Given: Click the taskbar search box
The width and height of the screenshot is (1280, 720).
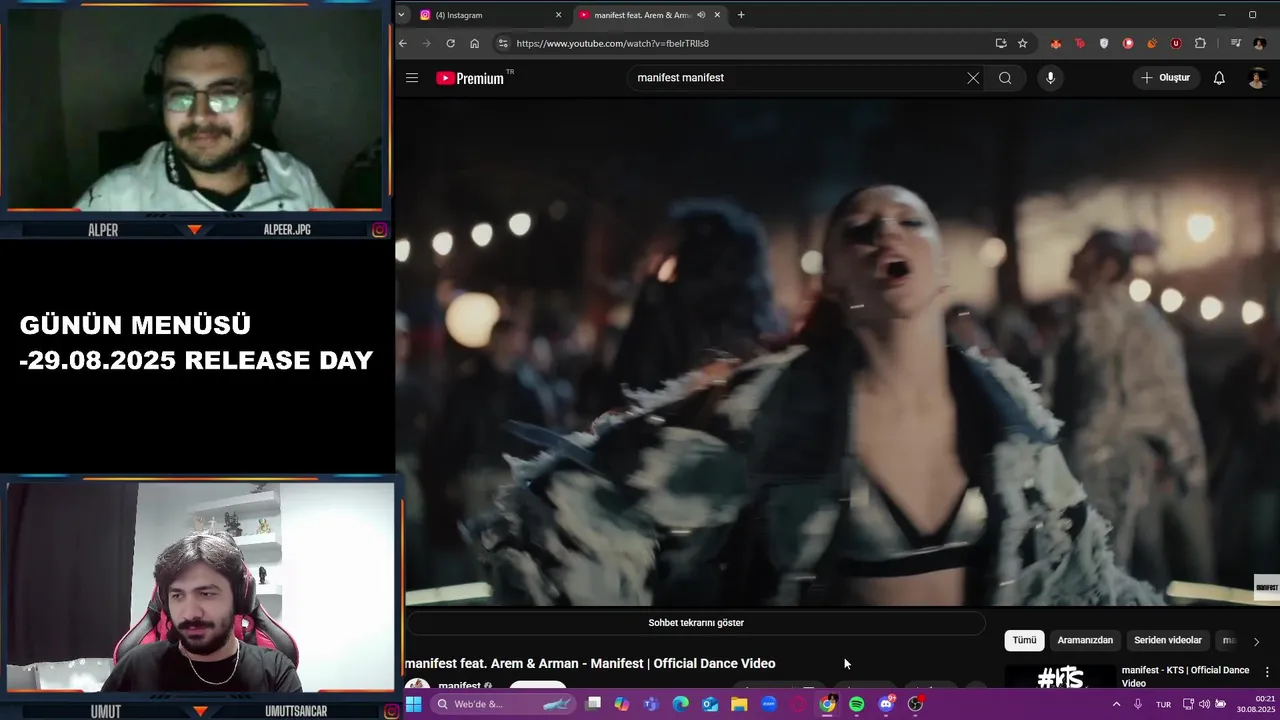Looking at the screenshot, I should [503, 704].
